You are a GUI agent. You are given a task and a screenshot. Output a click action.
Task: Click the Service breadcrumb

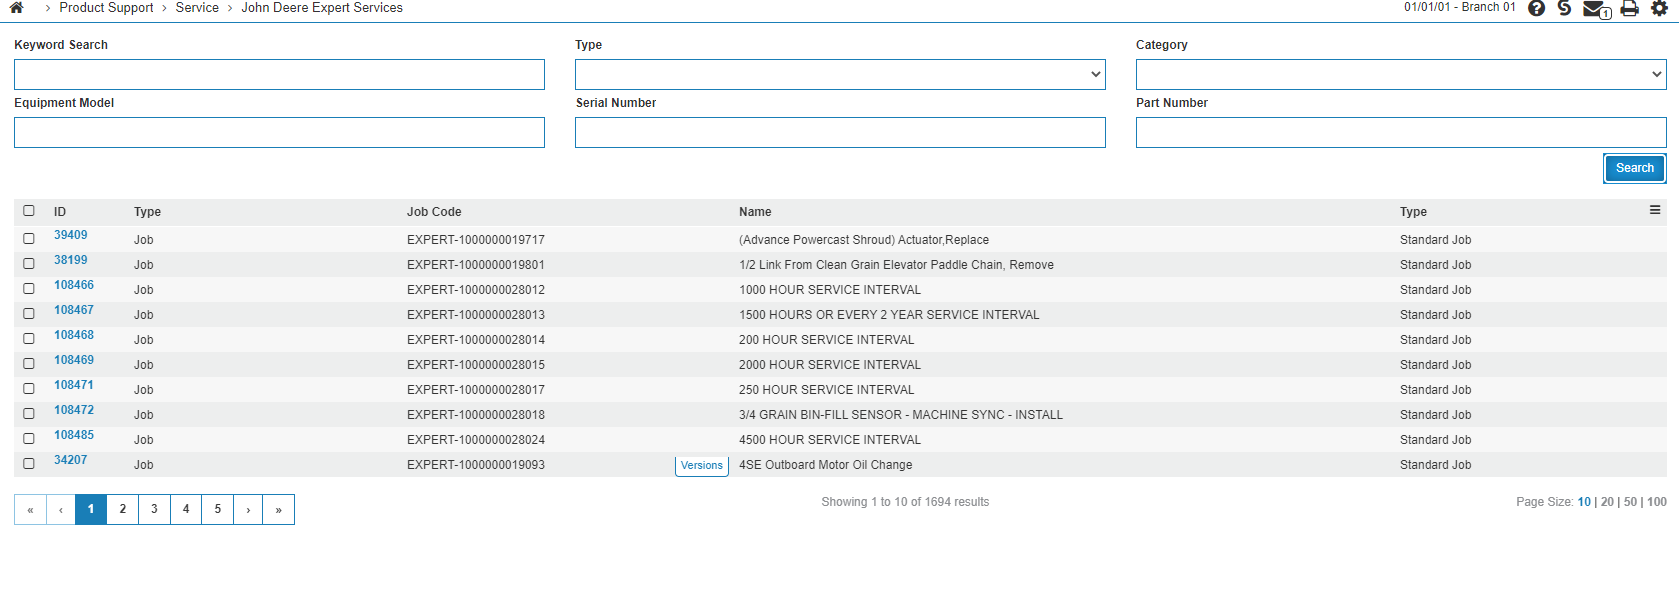point(197,8)
